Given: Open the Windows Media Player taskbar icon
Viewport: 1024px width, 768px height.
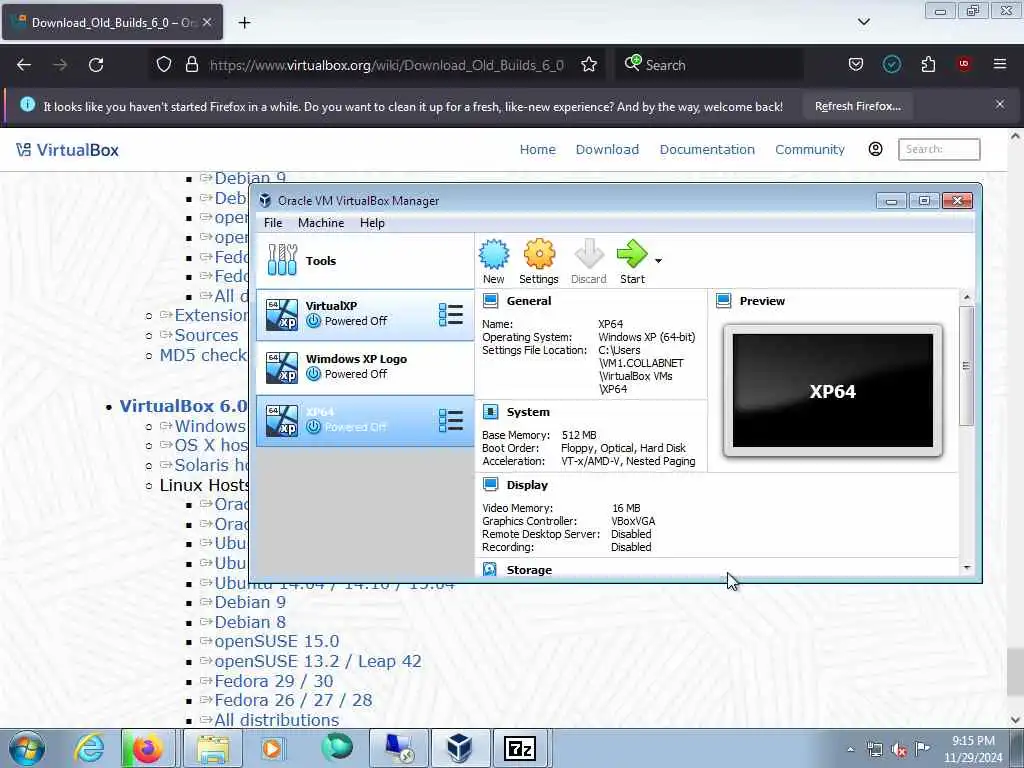Looking at the screenshot, I should (x=272, y=748).
